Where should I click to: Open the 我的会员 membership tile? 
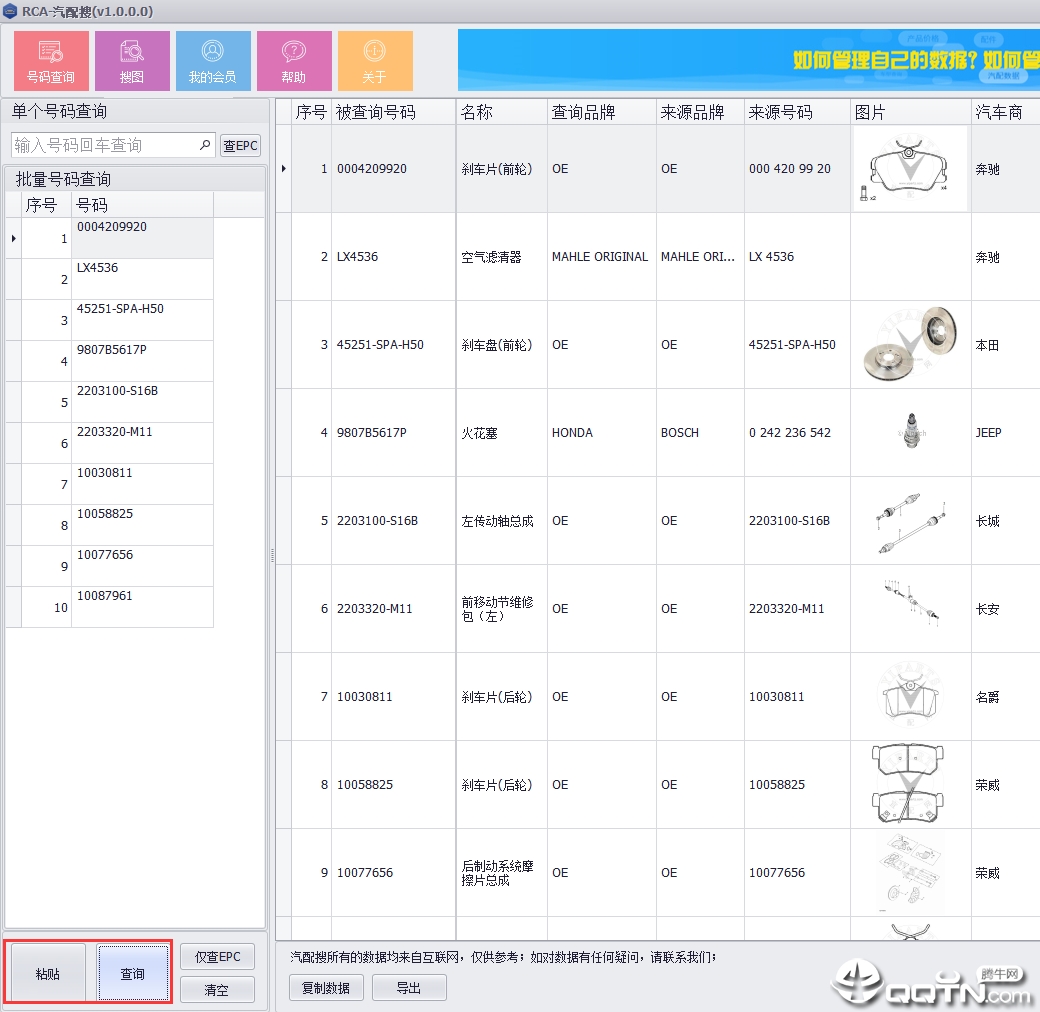[213, 61]
